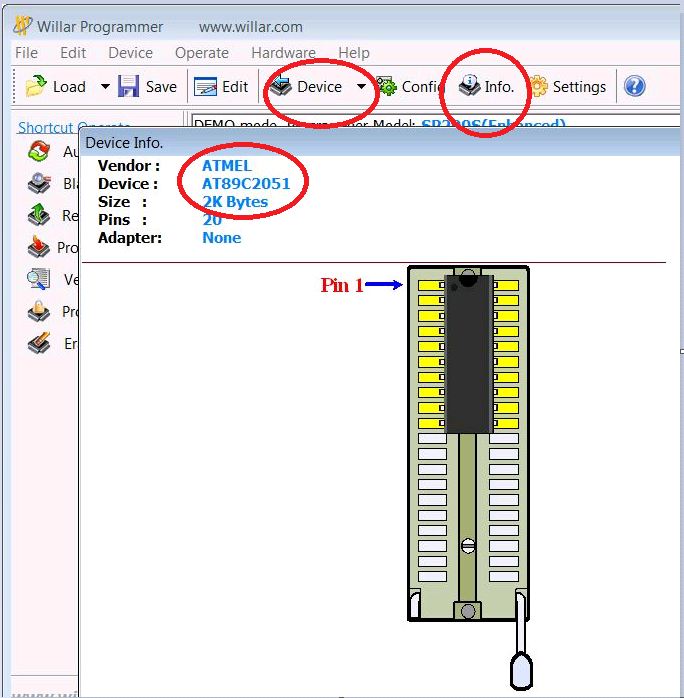Click the Info. chip icon
This screenshot has width=684, height=698.
469,85
